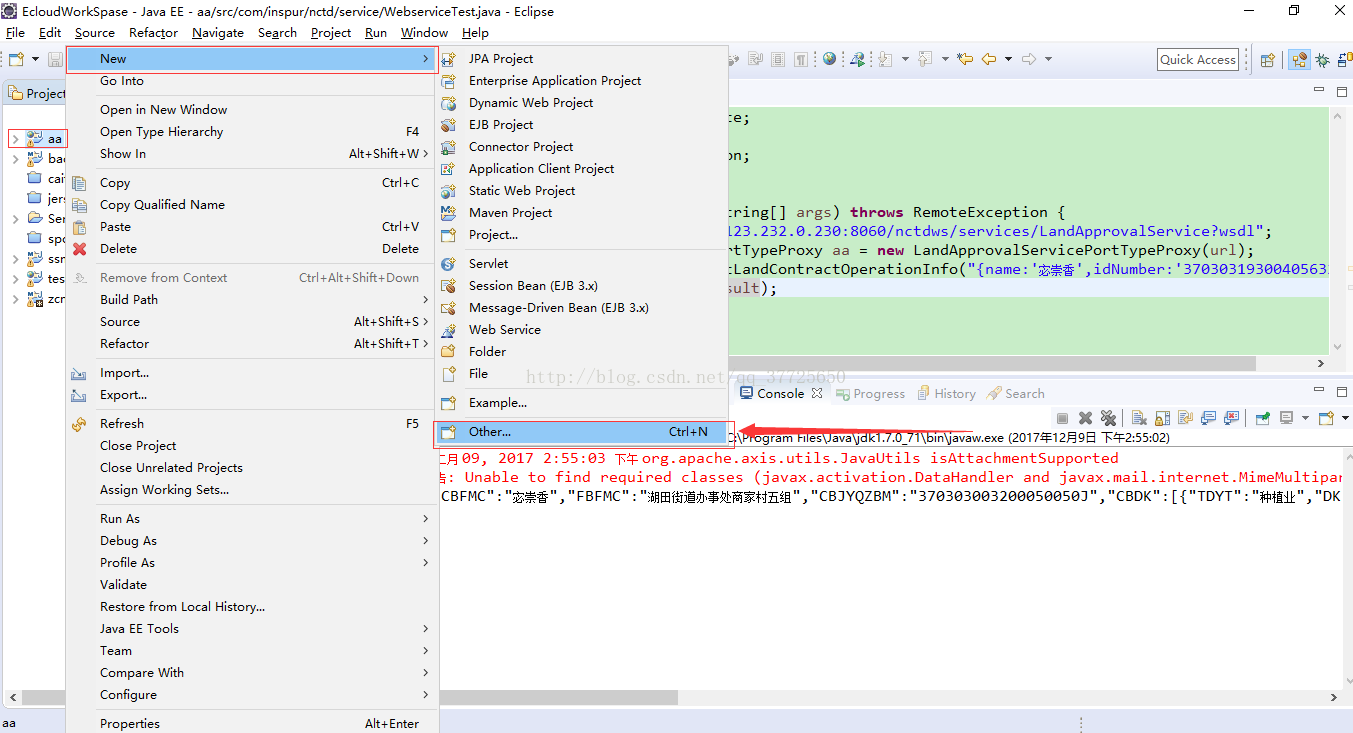Image resolution: width=1353 pixels, height=733 pixels.
Task: Select Properties in context menu
Action: click(x=252, y=723)
